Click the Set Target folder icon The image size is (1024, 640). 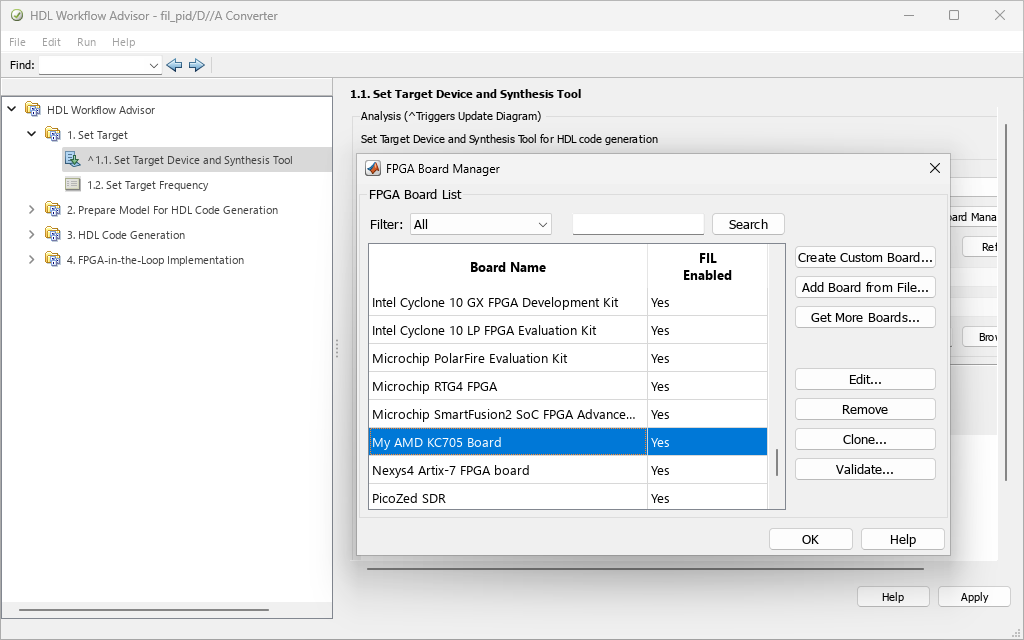click(x=53, y=135)
